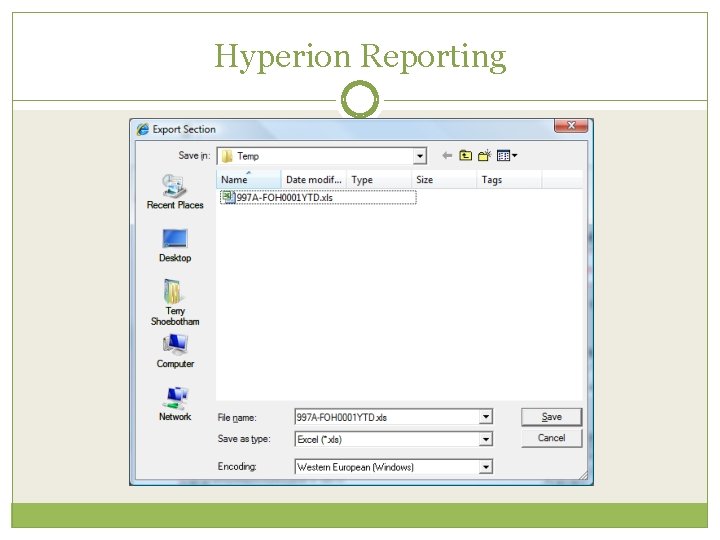Sort by Name column header
The height and width of the screenshot is (540, 720).
coord(248,180)
